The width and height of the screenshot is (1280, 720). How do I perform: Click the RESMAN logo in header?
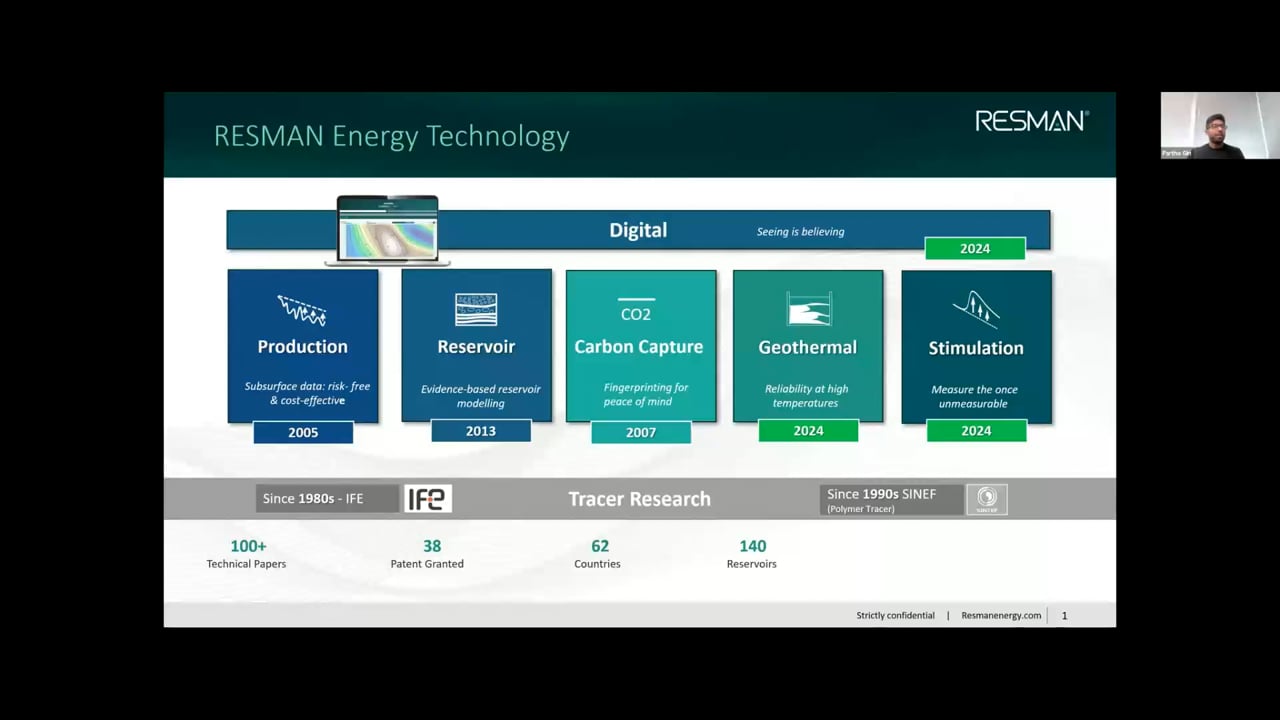1032,121
